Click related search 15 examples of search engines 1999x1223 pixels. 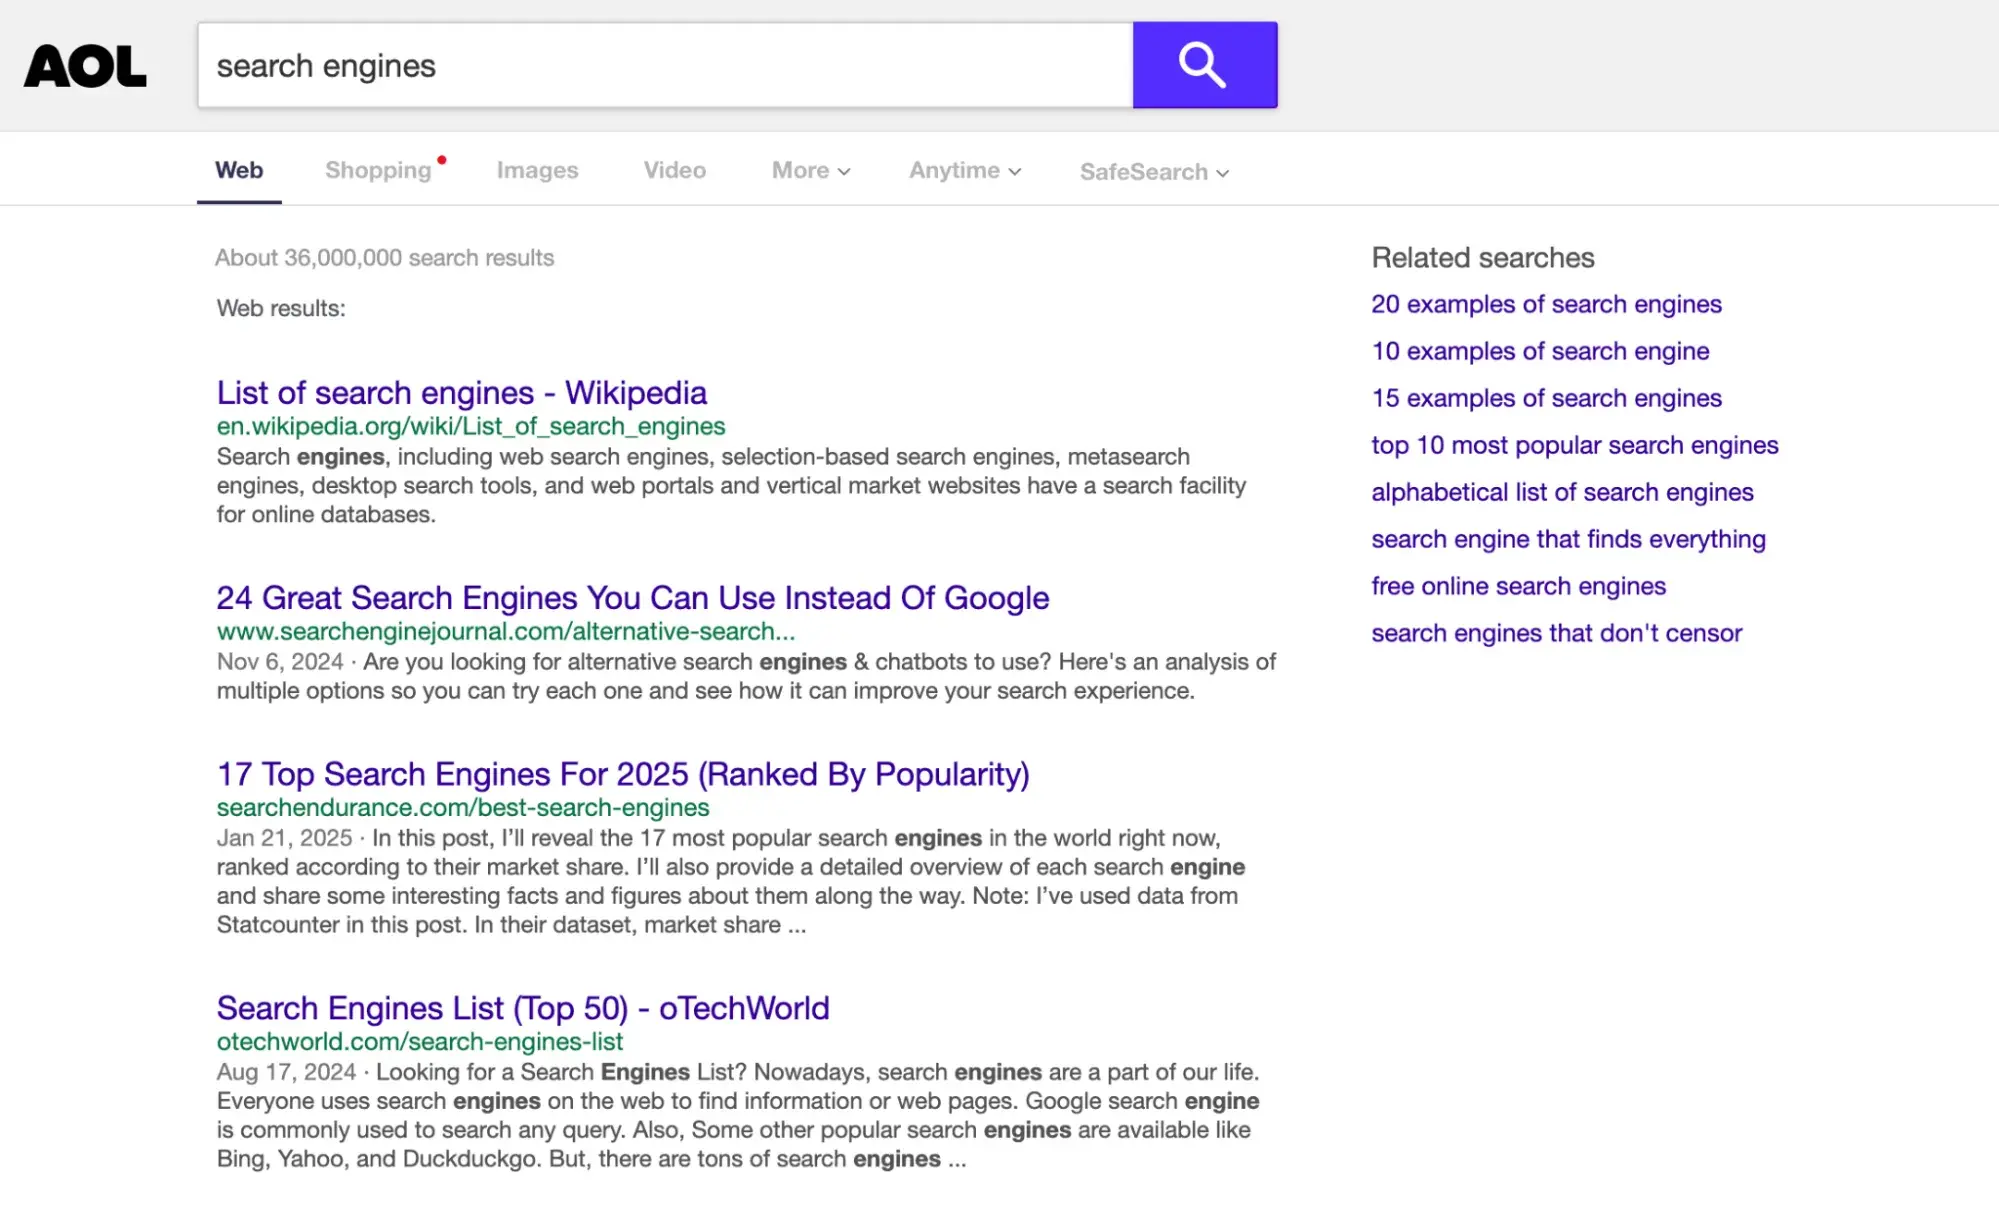tap(1546, 398)
